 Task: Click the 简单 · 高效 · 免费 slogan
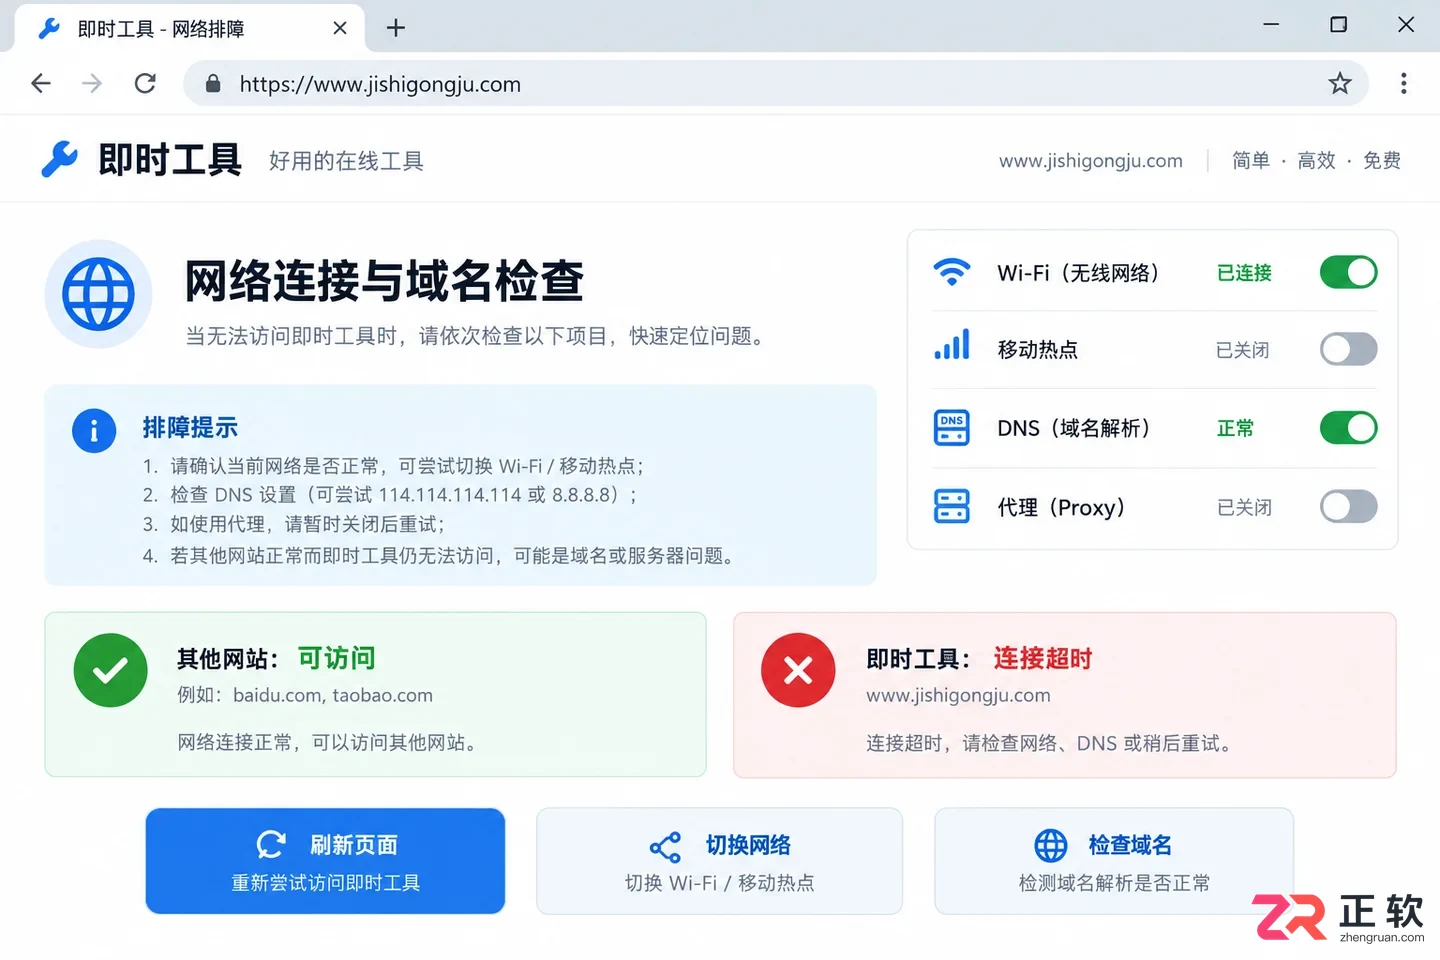click(x=1316, y=161)
